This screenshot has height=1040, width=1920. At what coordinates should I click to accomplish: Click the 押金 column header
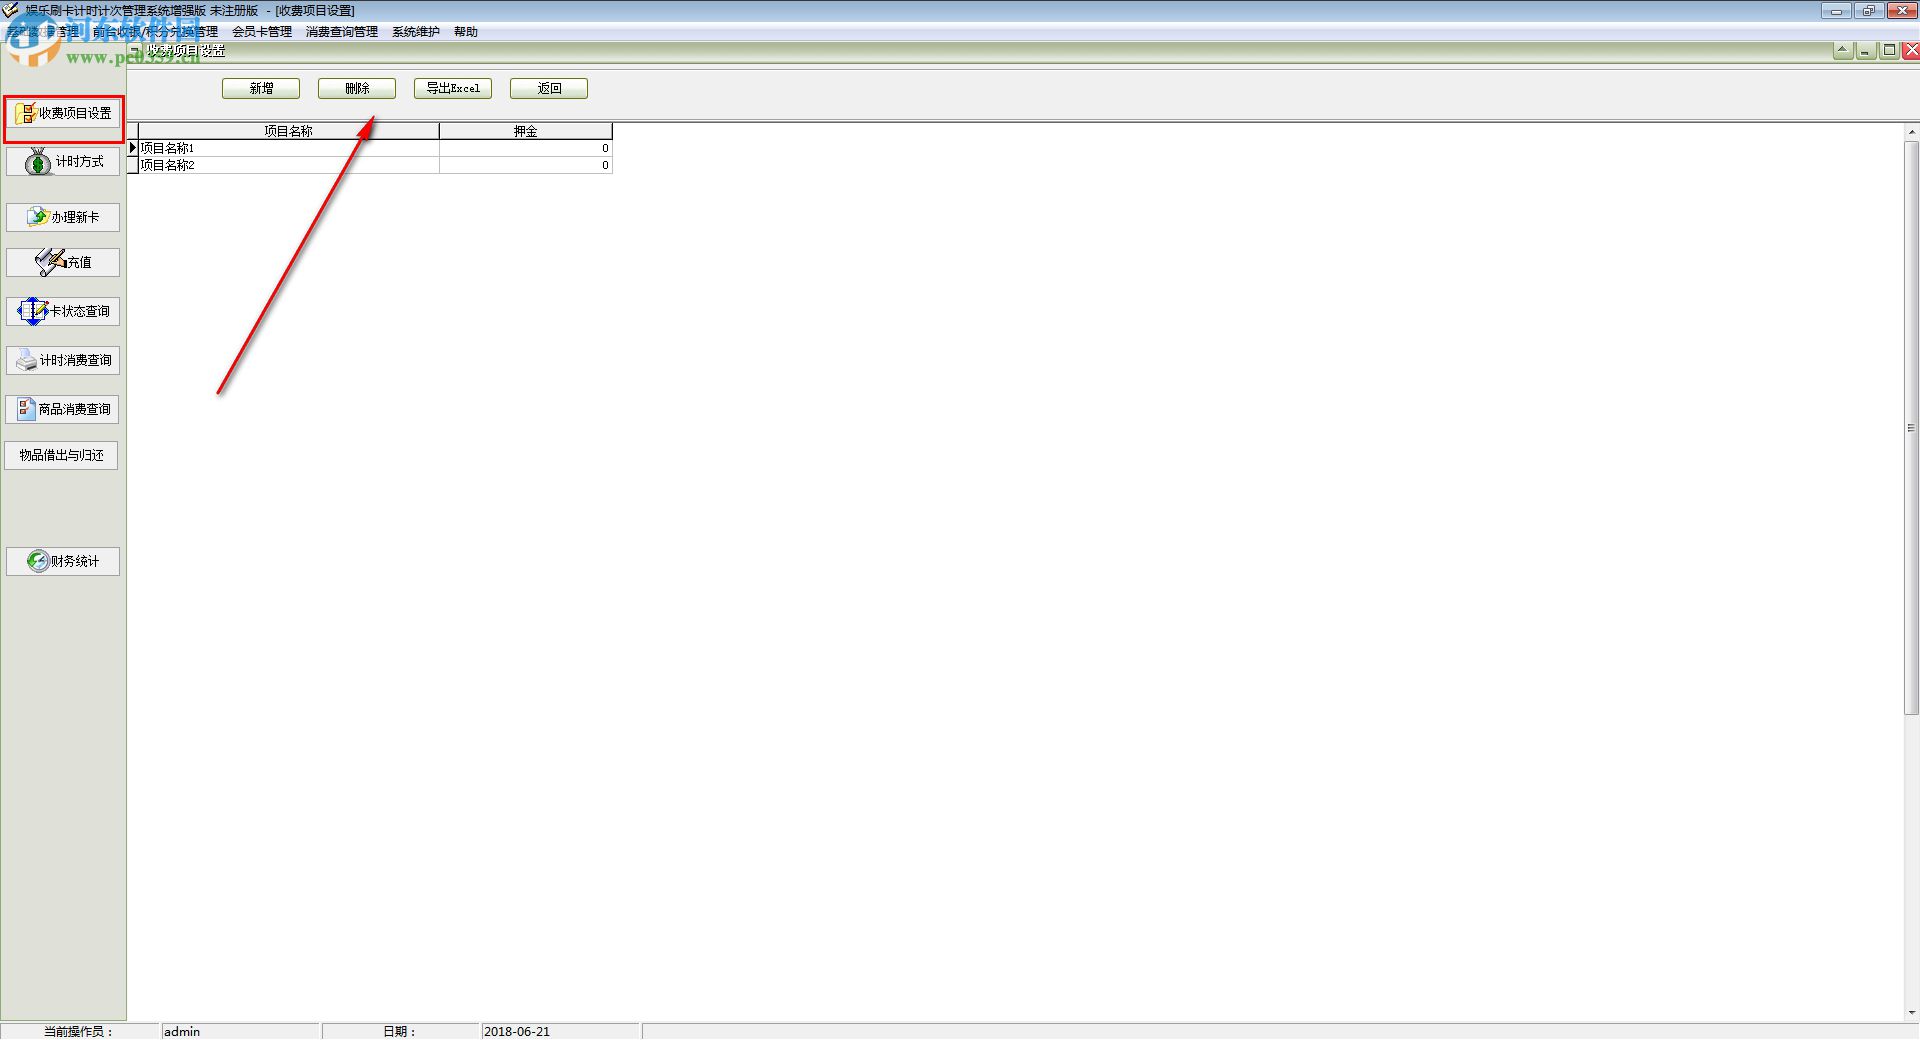pyautogui.click(x=526, y=131)
